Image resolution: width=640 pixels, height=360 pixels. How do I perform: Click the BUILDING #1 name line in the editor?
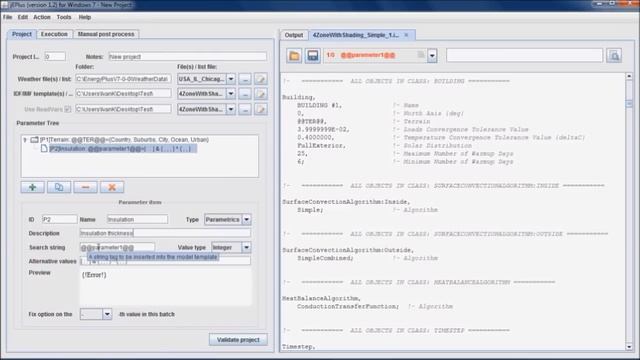pyautogui.click(x=319, y=105)
